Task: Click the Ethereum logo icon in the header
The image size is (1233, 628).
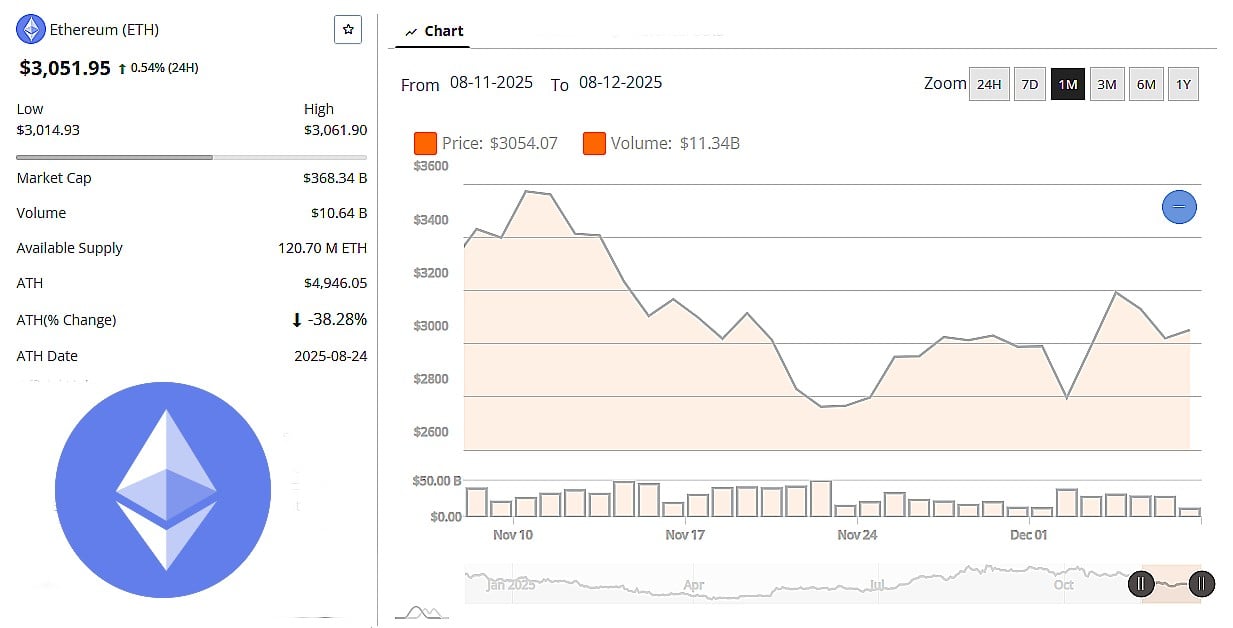Action: point(29,29)
